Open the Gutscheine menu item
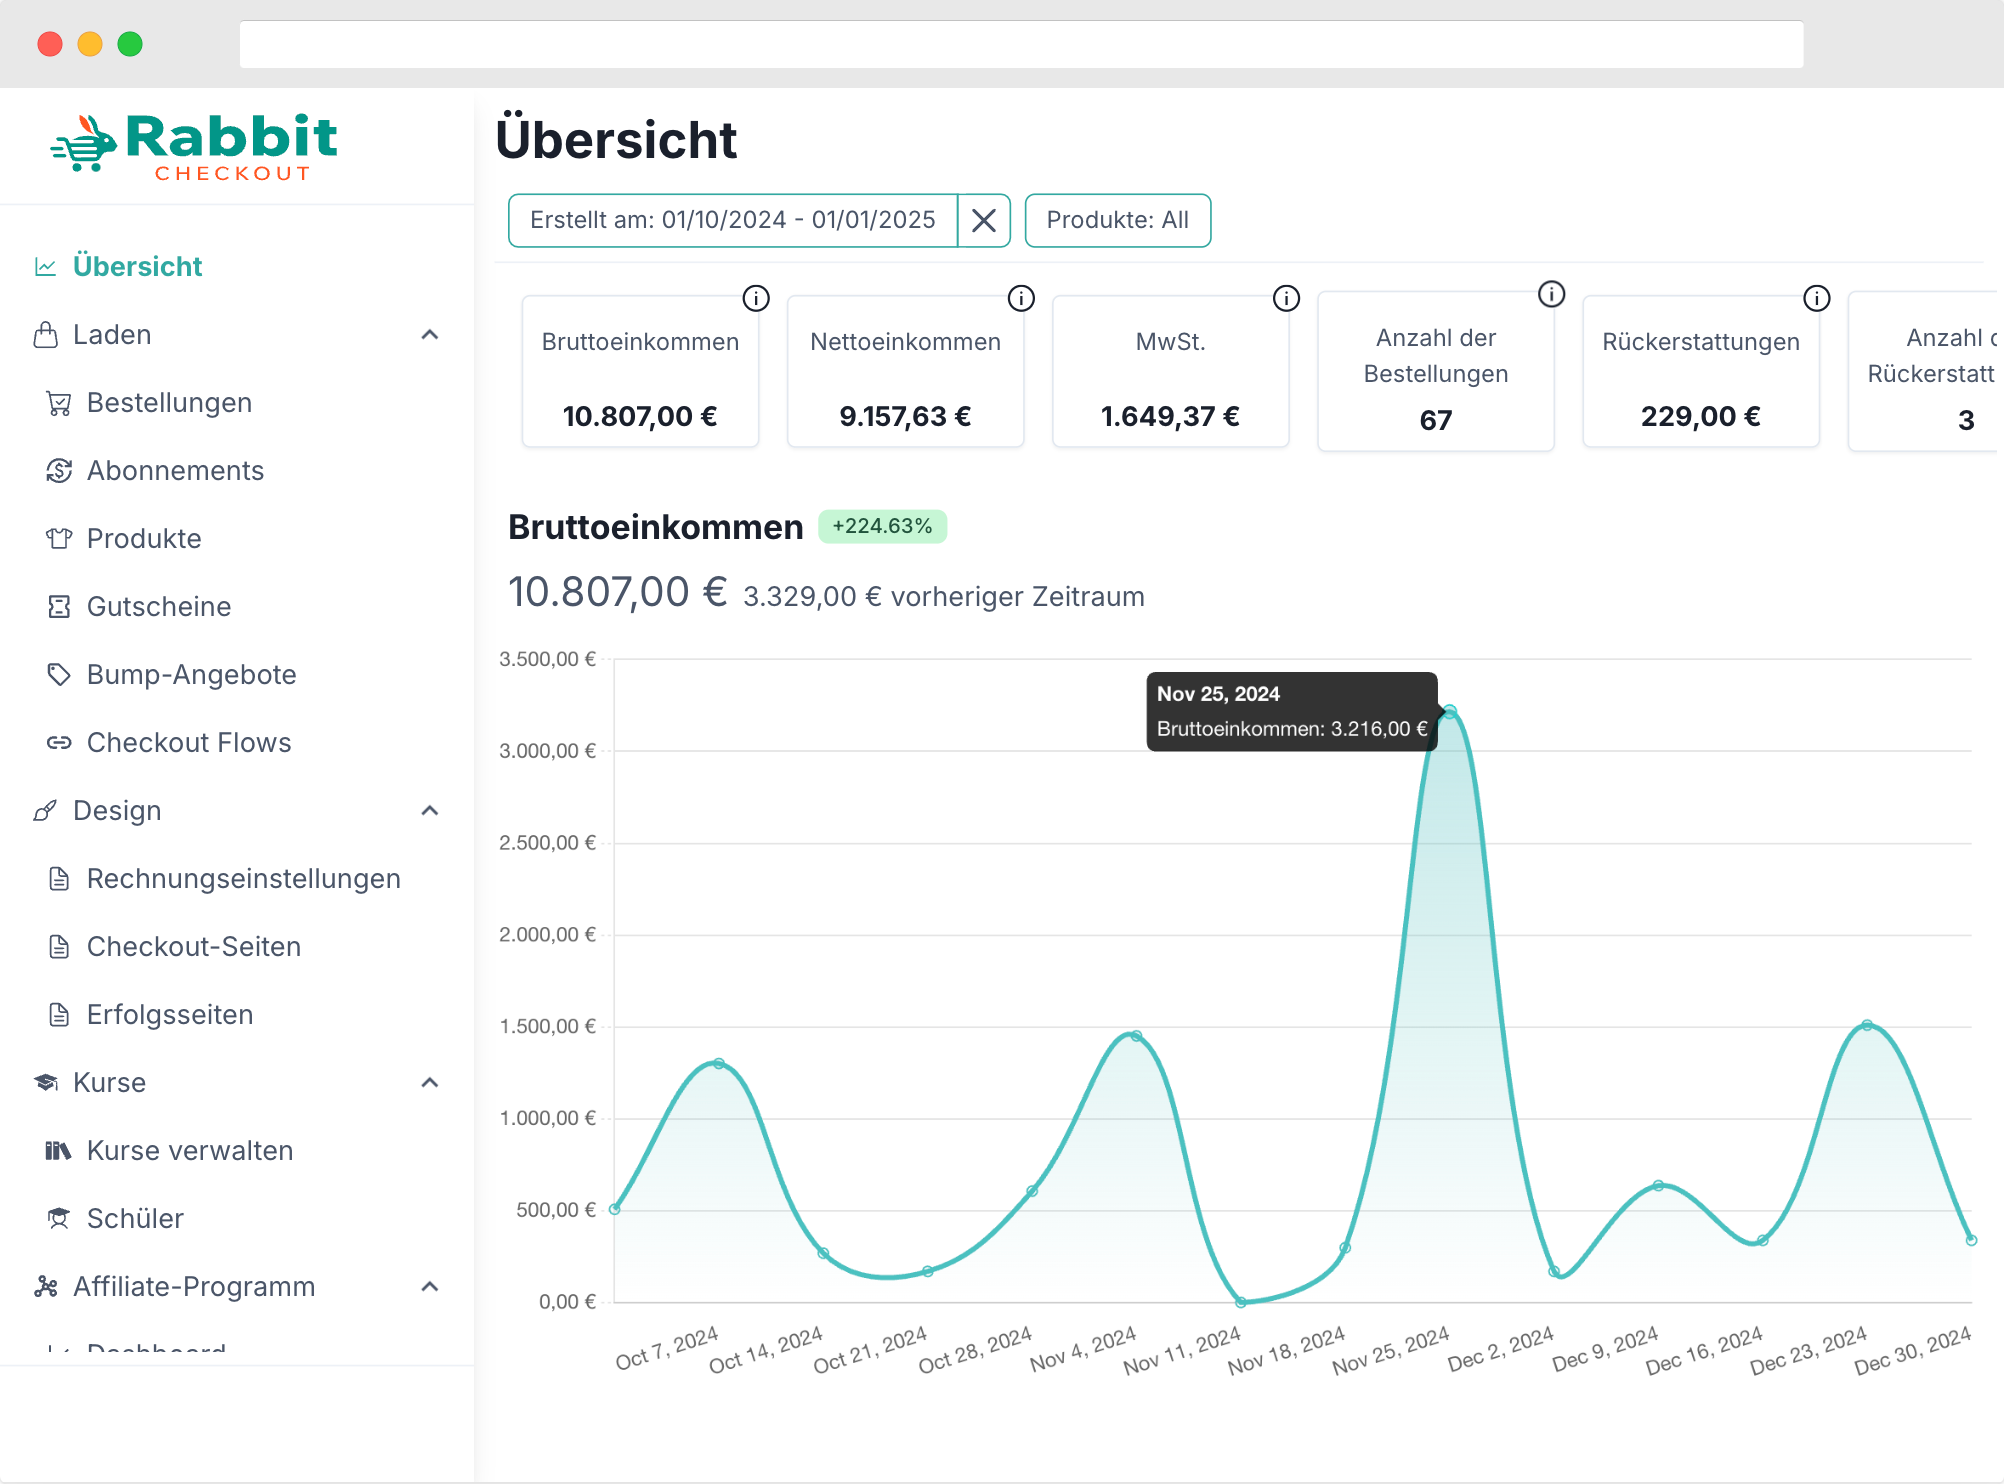The image size is (2004, 1484). click(x=158, y=607)
